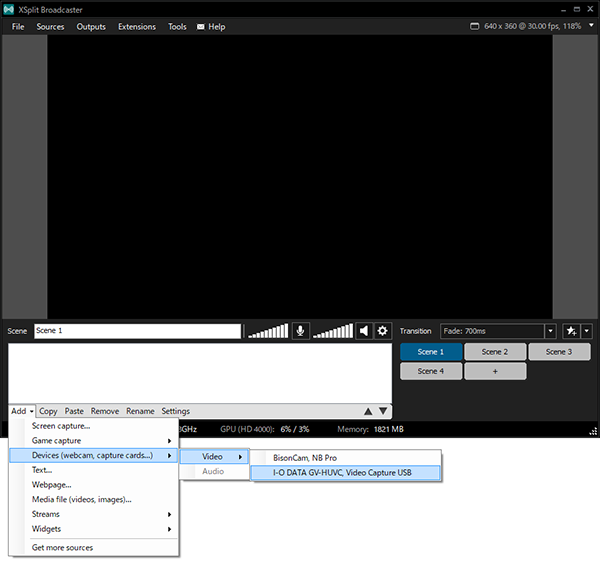
Task: Expand the Video devices submenu
Action: [x=214, y=457]
